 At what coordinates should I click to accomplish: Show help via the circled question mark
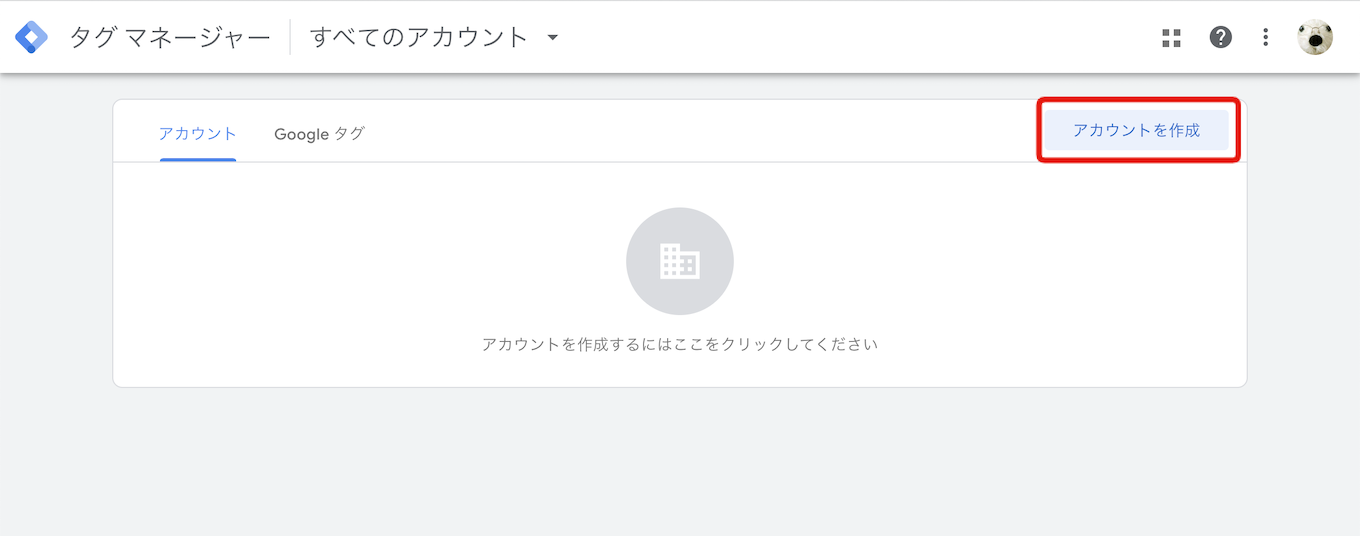pyautogui.click(x=1220, y=37)
